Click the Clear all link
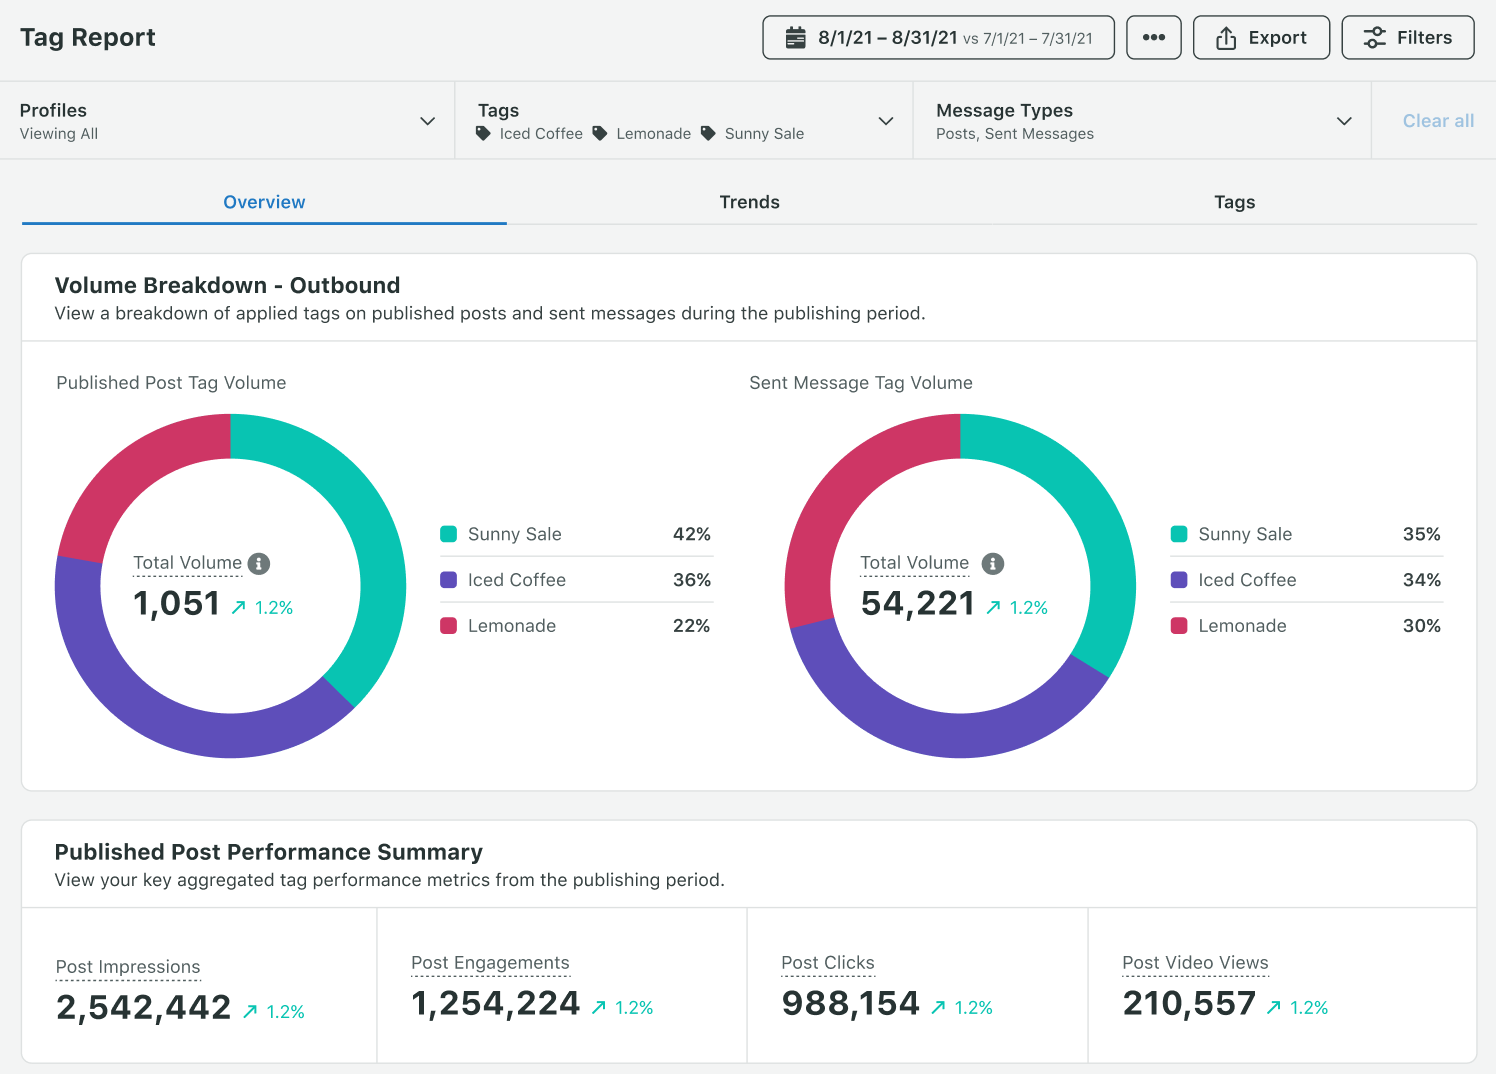 (x=1437, y=121)
